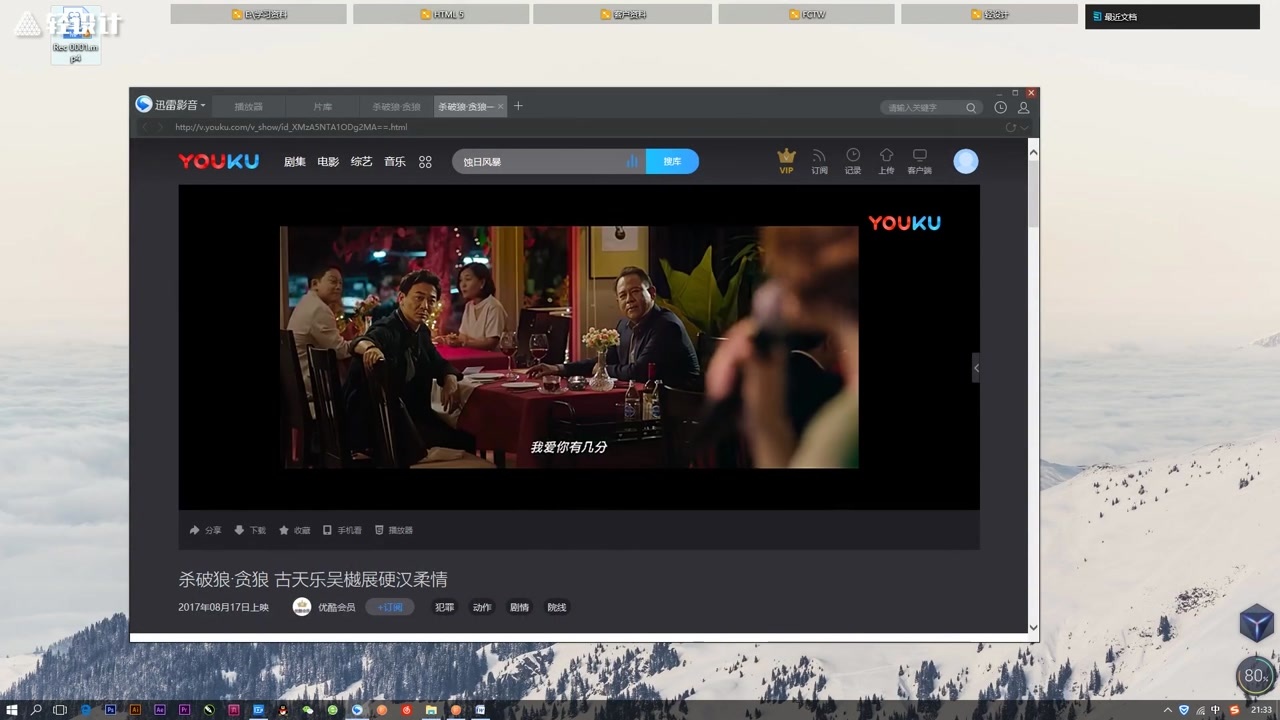Open the 音乐 category
Screen dimensions: 1280x720
click(395, 162)
